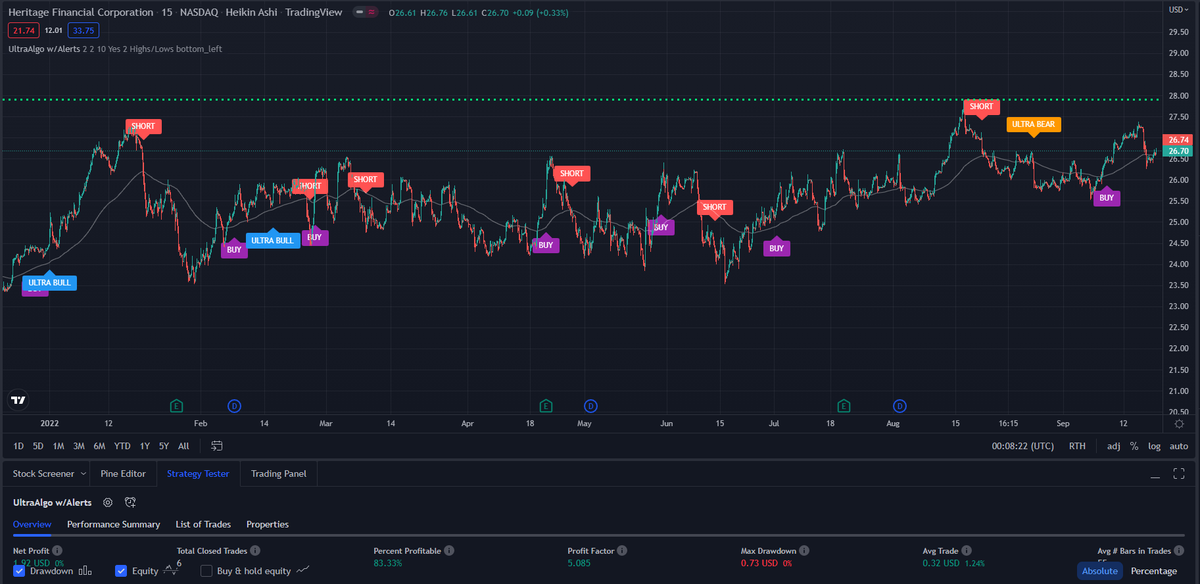Click the red 21.74 sell price button
Viewport: 1200px width, 584px height.
pos(22,30)
